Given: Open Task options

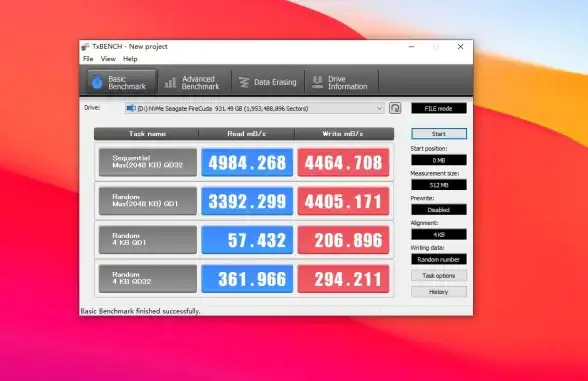Looking at the screenshot, I should click(439, 276).
